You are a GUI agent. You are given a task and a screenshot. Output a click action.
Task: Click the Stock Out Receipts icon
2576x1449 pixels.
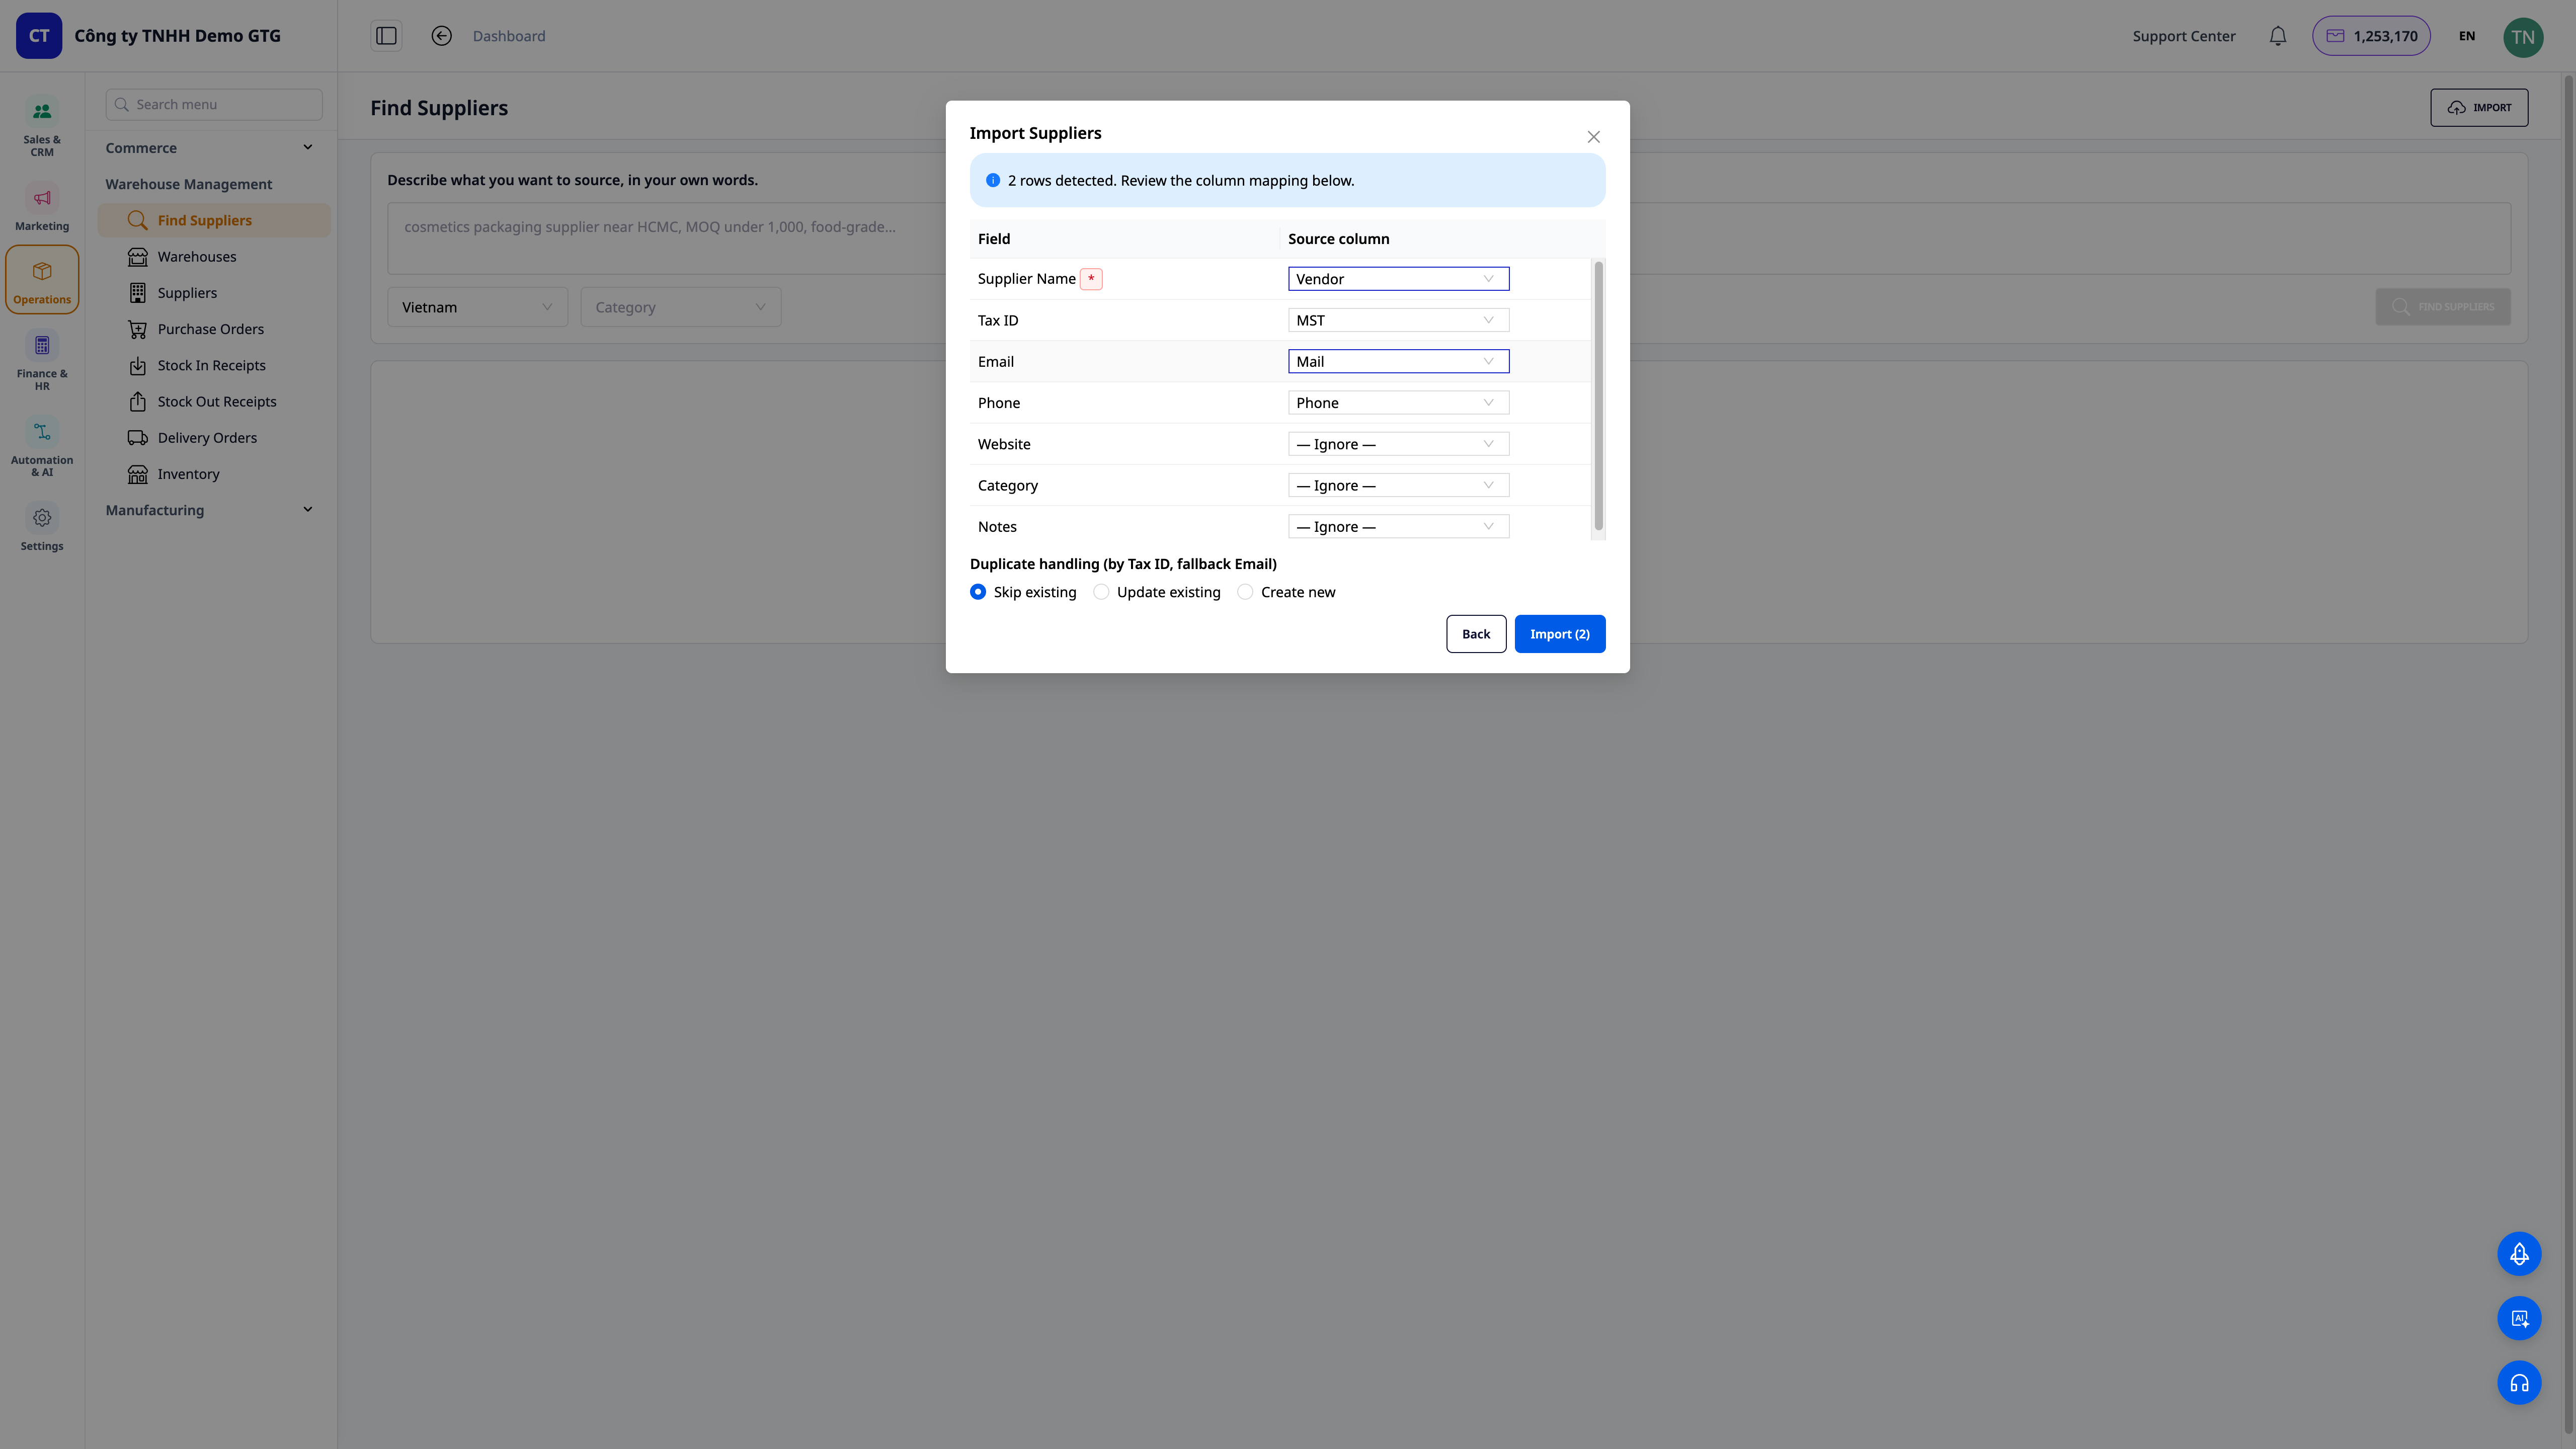(x=138, y=402)
